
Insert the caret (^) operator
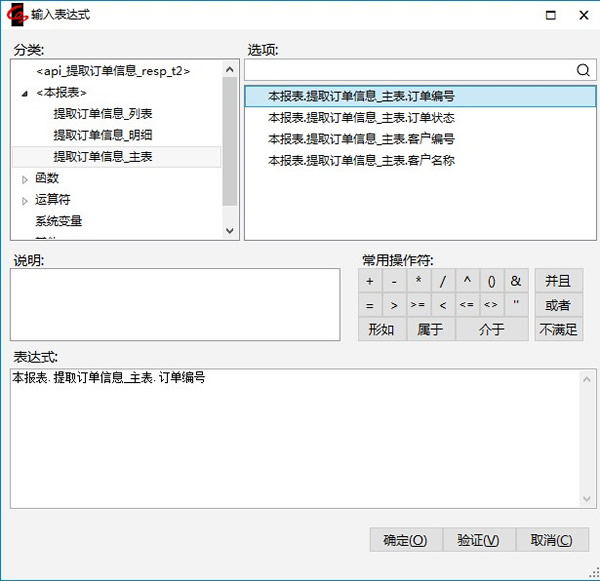pyautogui.click(x=467, y=281)
